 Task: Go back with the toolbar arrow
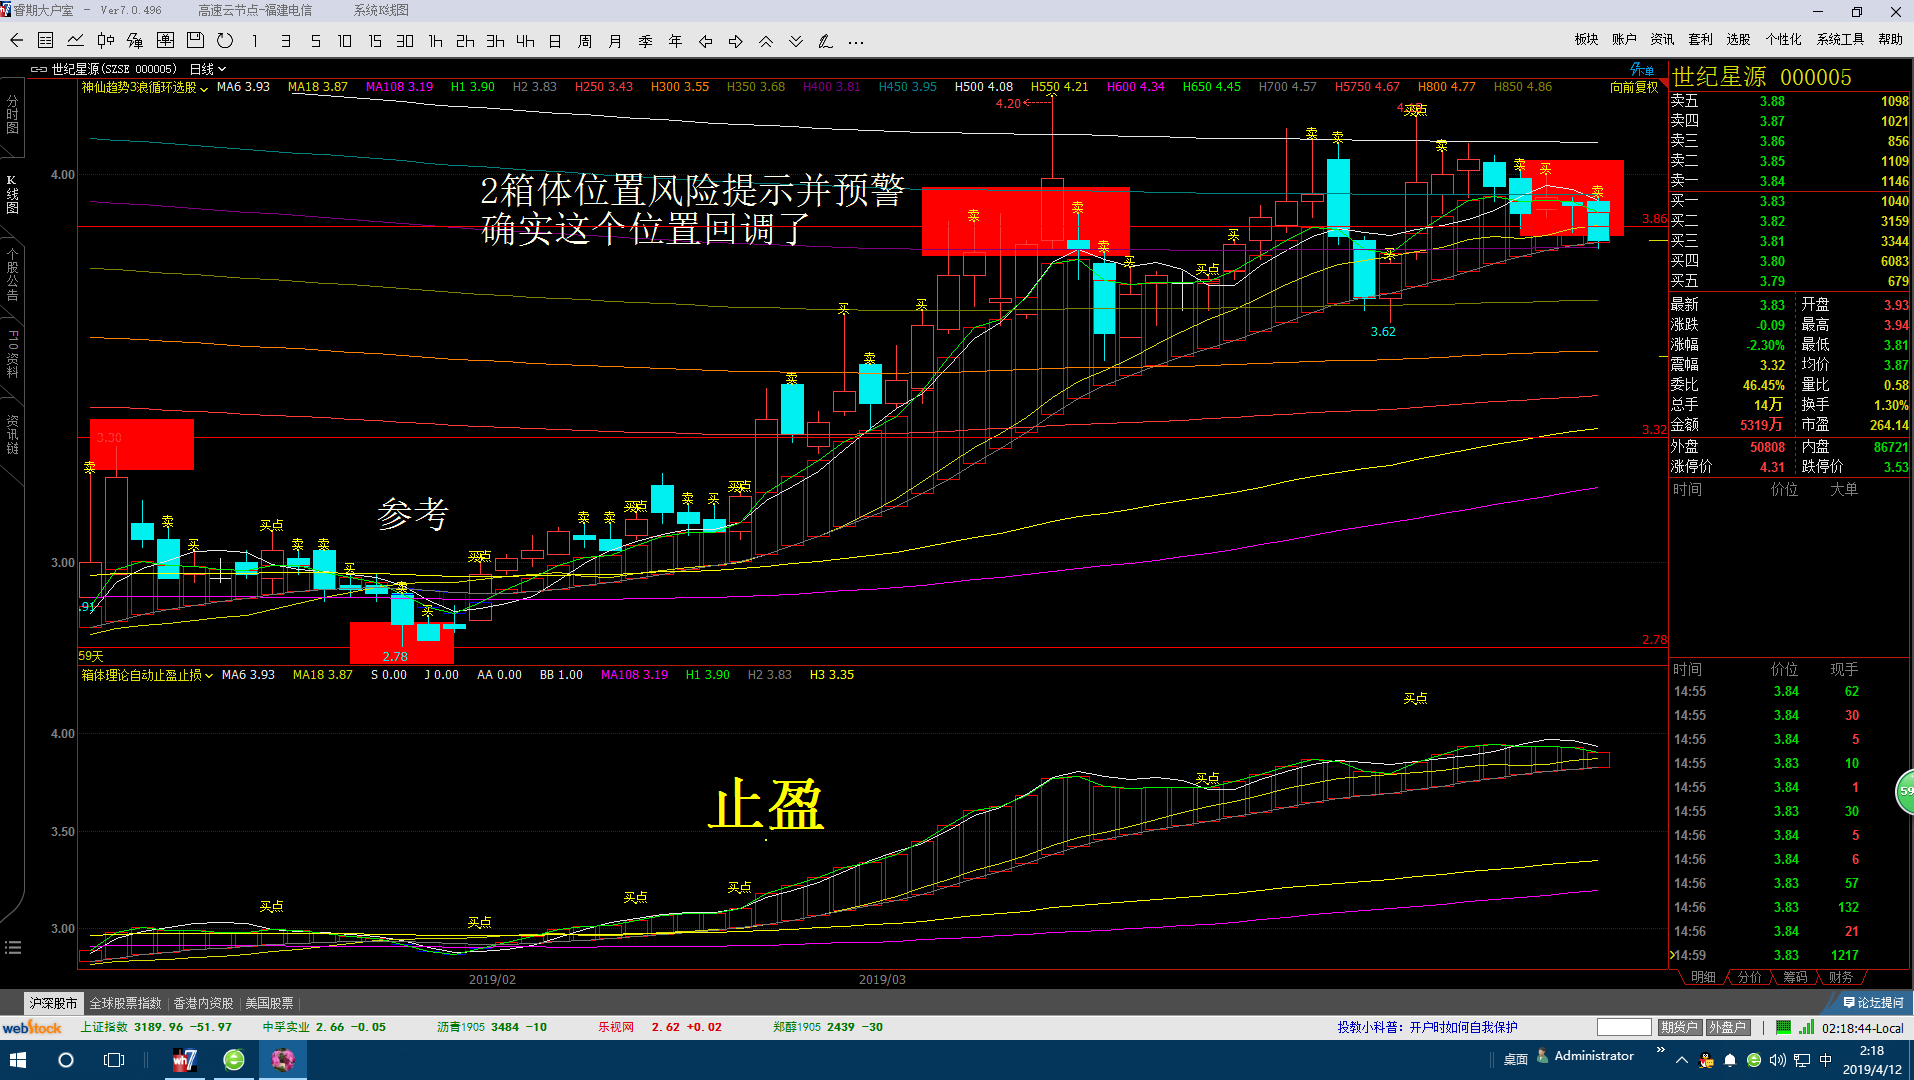click(16, 41)
